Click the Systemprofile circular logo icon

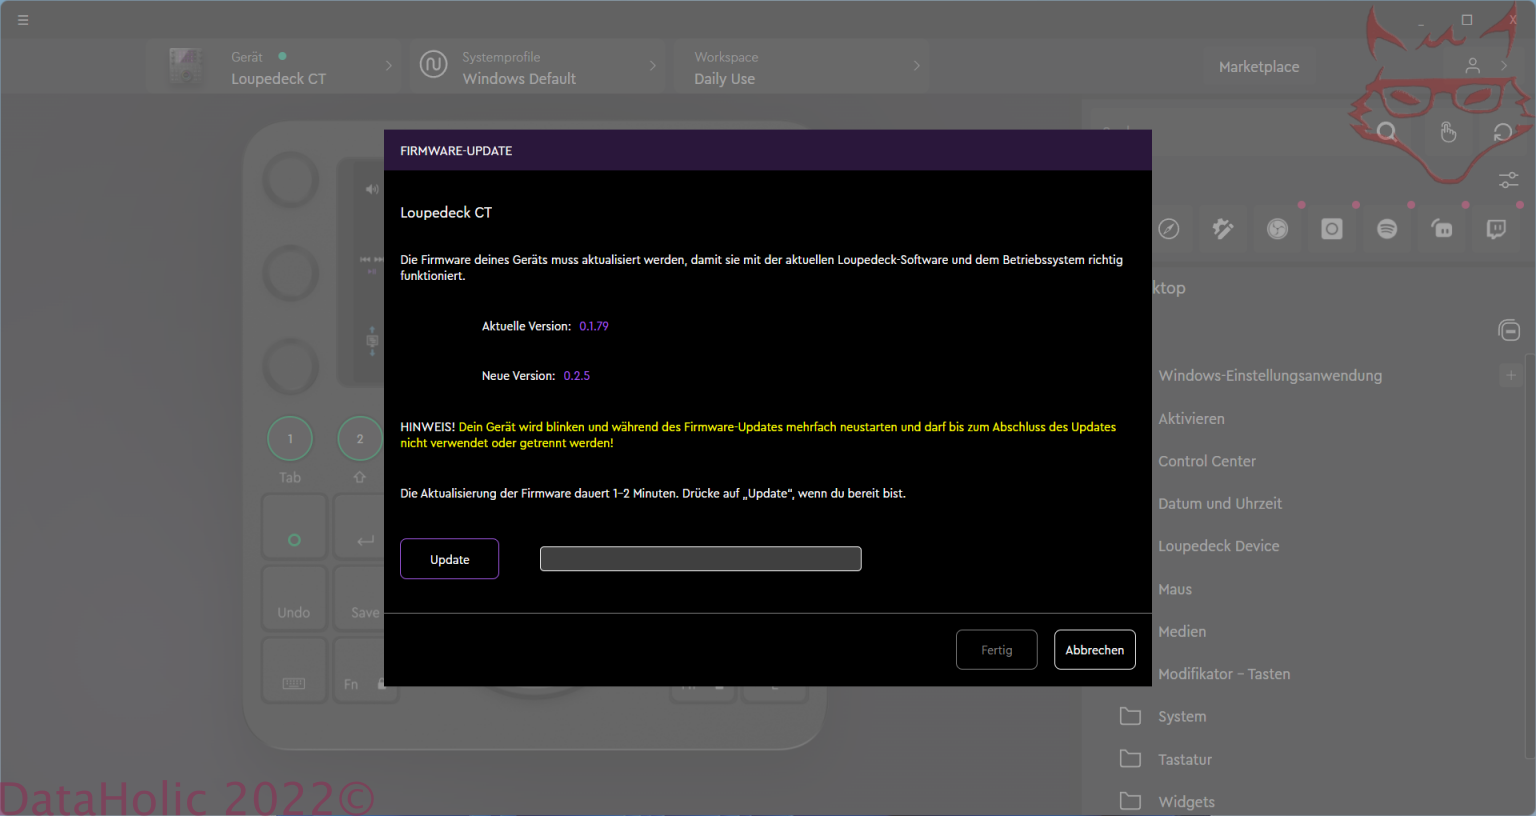(433, 66)
